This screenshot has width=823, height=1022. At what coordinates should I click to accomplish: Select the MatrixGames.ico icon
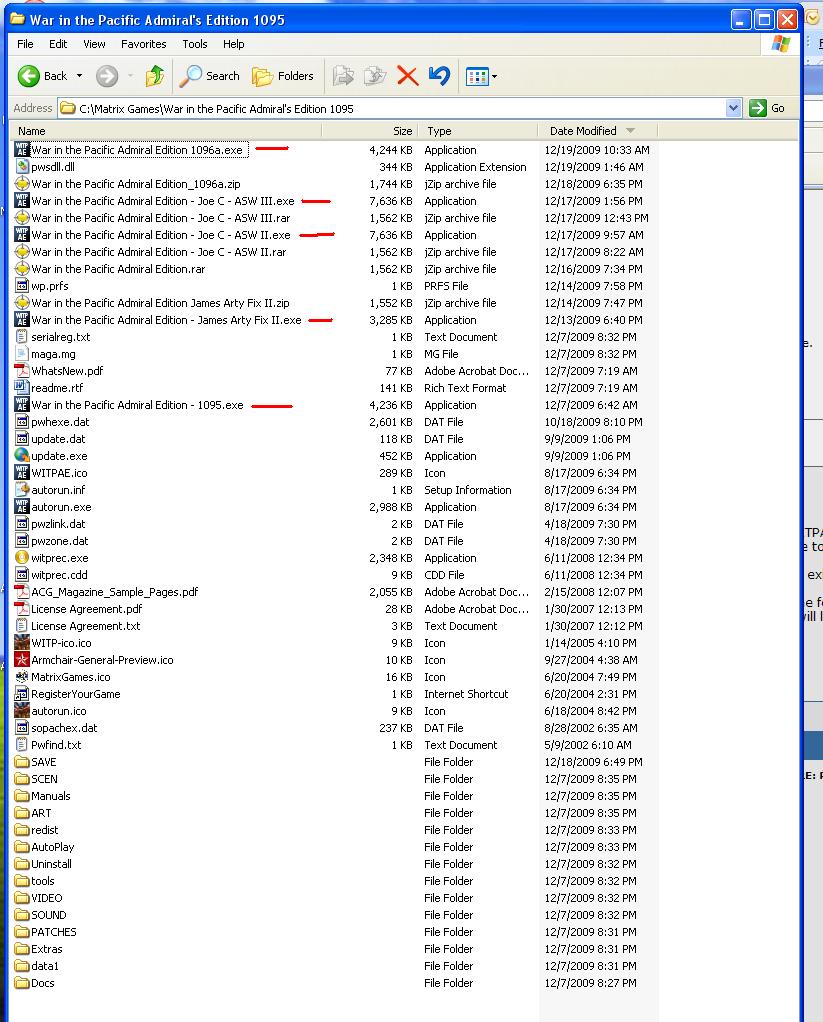pos(22,677)
